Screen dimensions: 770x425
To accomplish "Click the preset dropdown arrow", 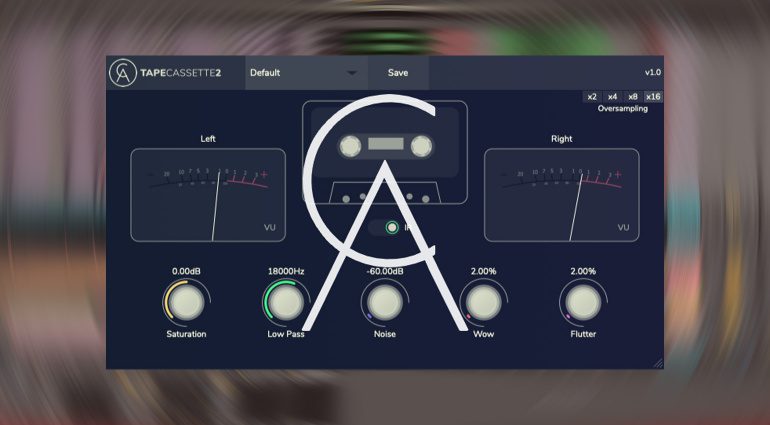I will pyautogui.click(x=351, y=73).
